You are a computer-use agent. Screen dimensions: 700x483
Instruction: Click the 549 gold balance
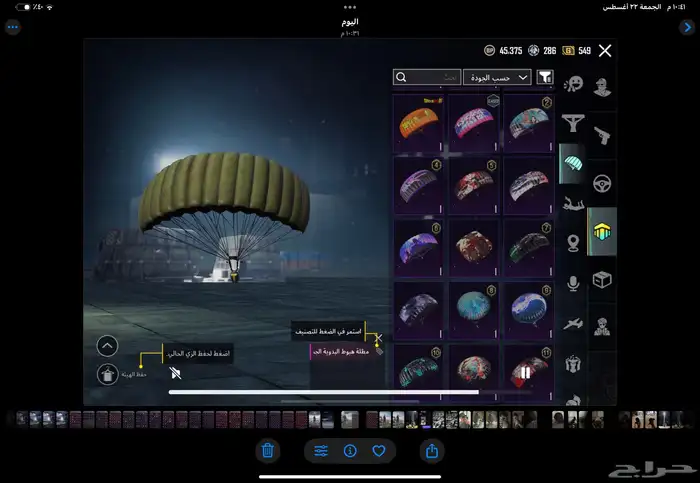(584, 51)
